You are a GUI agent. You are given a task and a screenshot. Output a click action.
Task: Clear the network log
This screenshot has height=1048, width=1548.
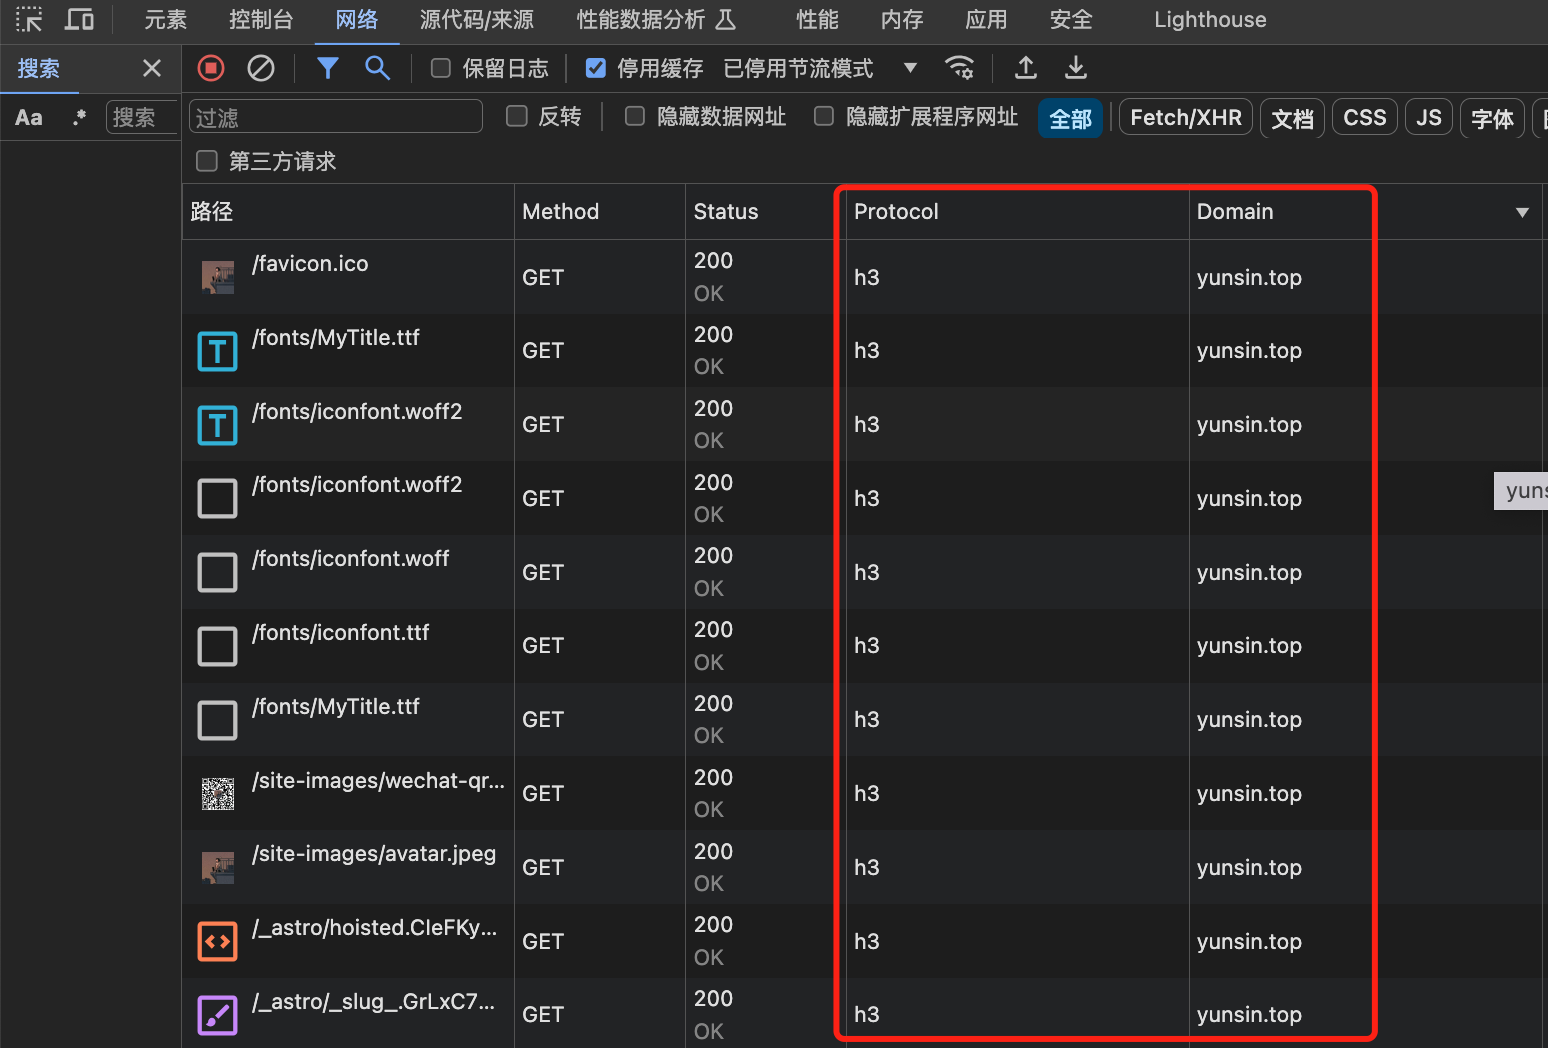click(261, 68)
